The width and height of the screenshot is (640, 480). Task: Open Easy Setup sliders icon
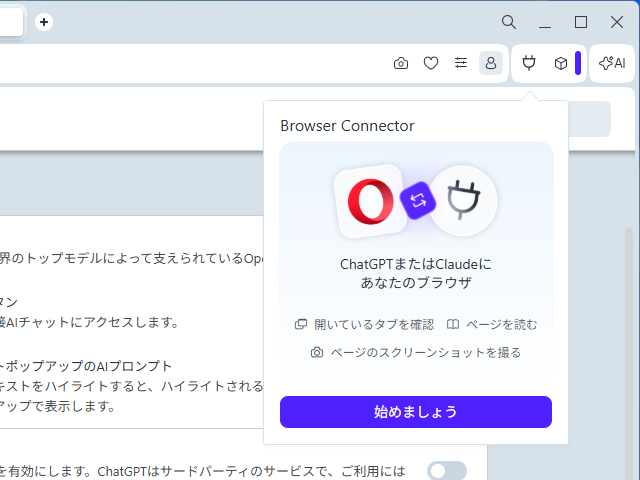[x=461, y=63]
